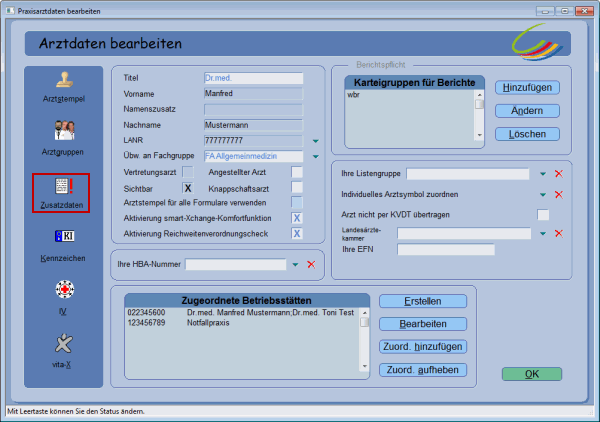600x422 pixels.
Task: Toggle the Angestellter Arzt checkbox
Action: pos(297,172)
